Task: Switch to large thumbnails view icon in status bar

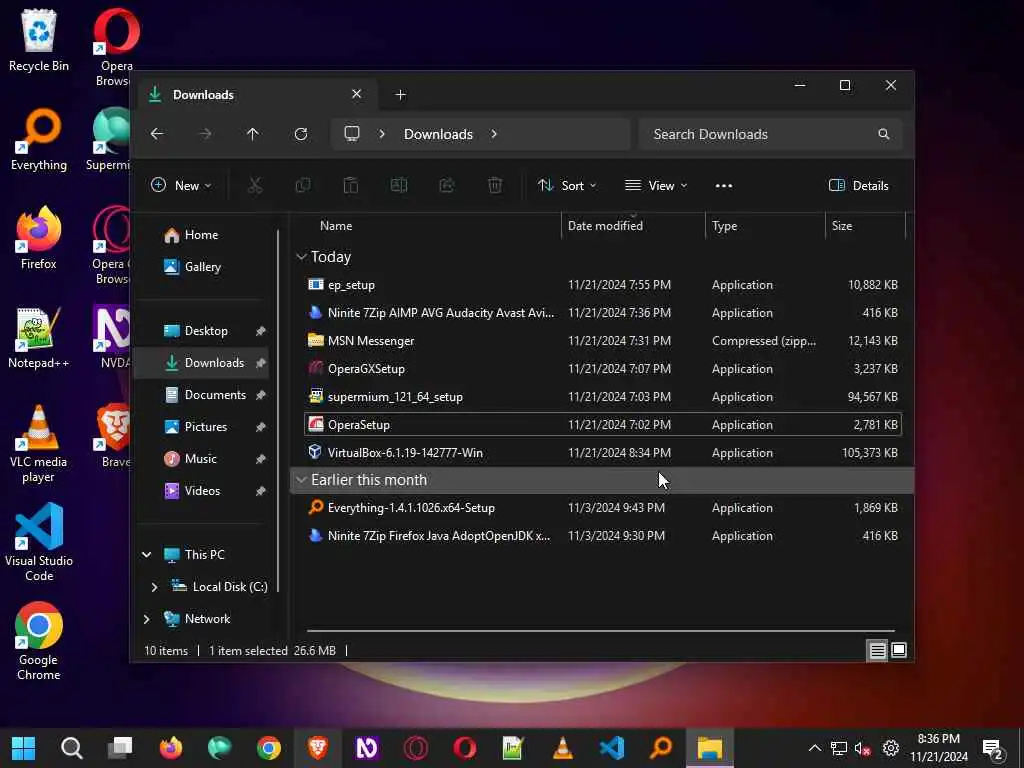Action: (899, 650)
